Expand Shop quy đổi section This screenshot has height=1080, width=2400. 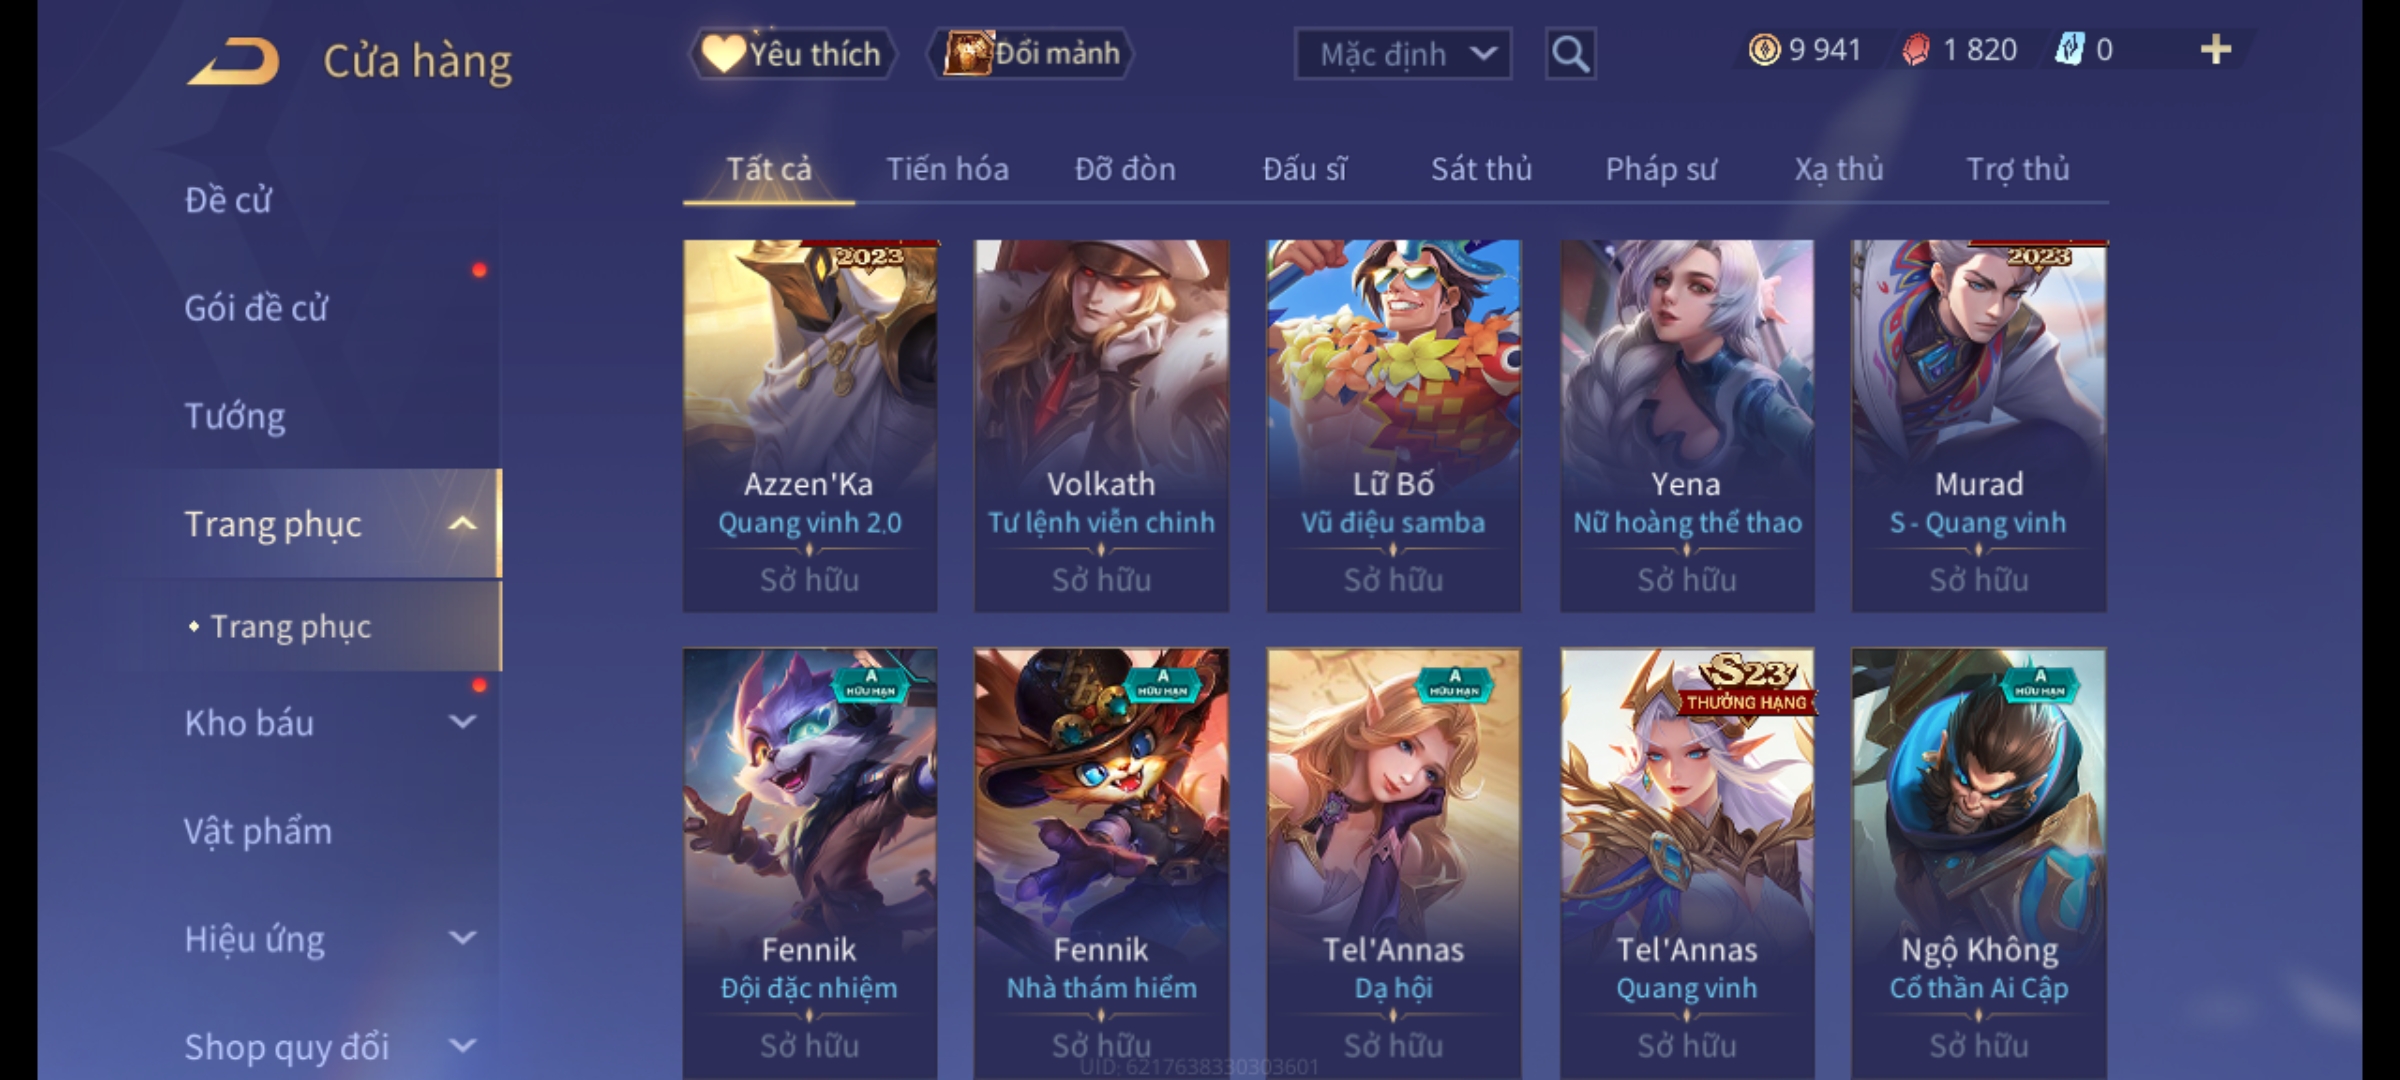[x=462, y=1046]
